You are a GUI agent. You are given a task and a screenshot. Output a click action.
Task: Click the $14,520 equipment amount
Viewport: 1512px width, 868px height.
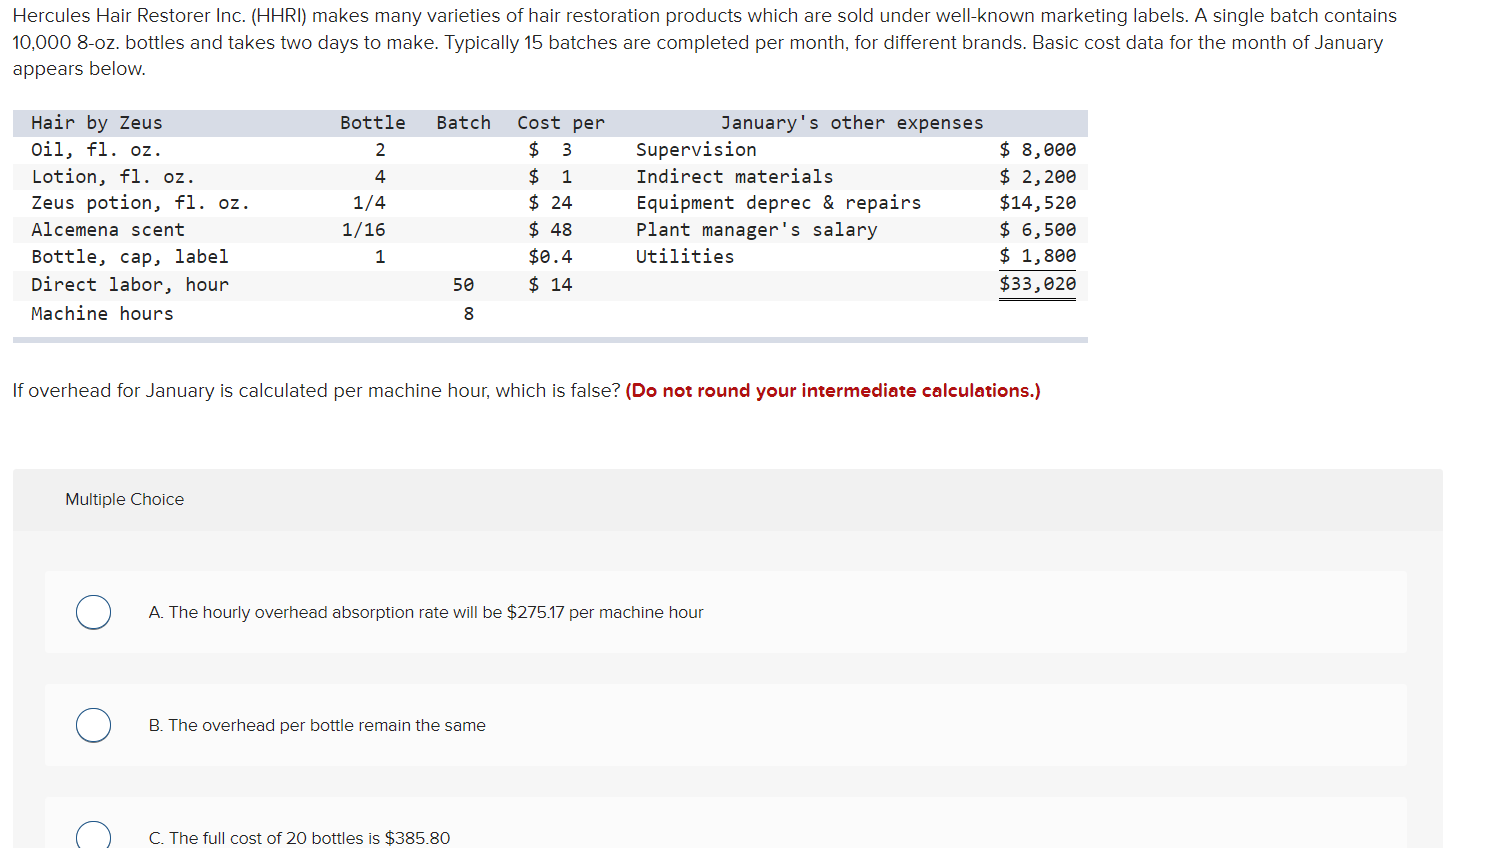pyautogui.click(x=1038, y=203)
